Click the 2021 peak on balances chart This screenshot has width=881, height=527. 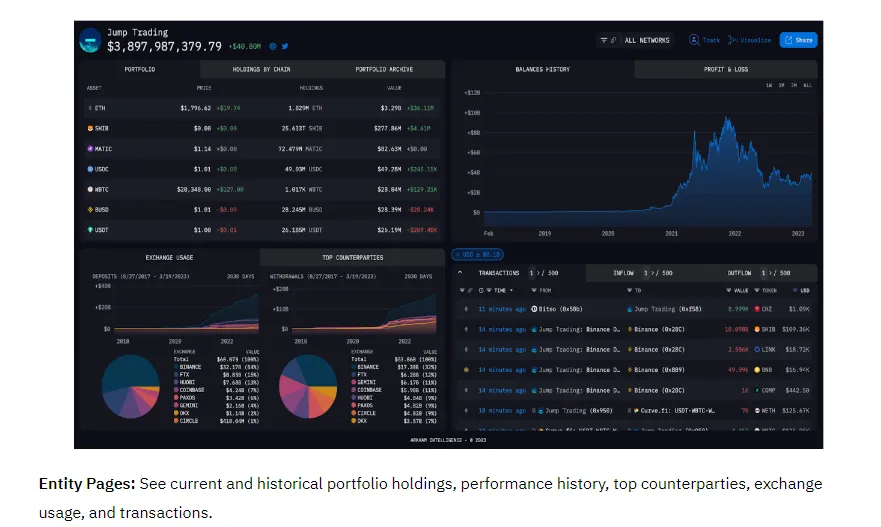(728, 119)
